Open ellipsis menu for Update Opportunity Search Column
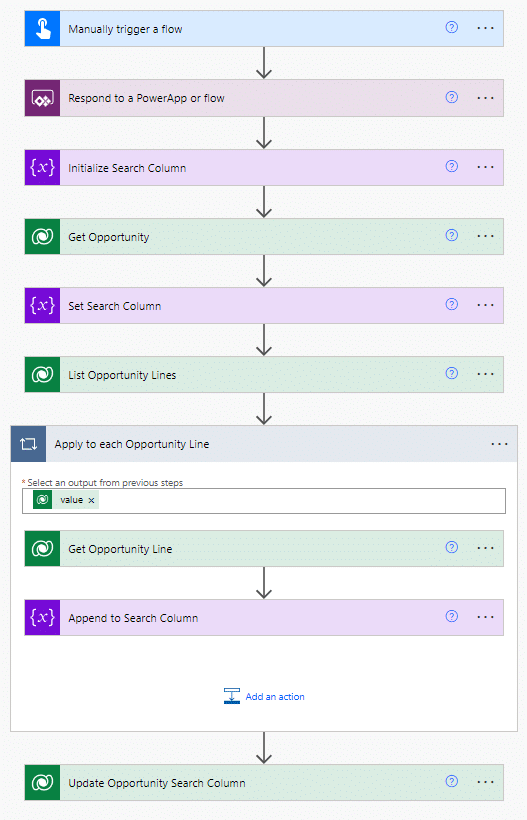This screenshot has width=527, height=820. [x=485, y=782]
